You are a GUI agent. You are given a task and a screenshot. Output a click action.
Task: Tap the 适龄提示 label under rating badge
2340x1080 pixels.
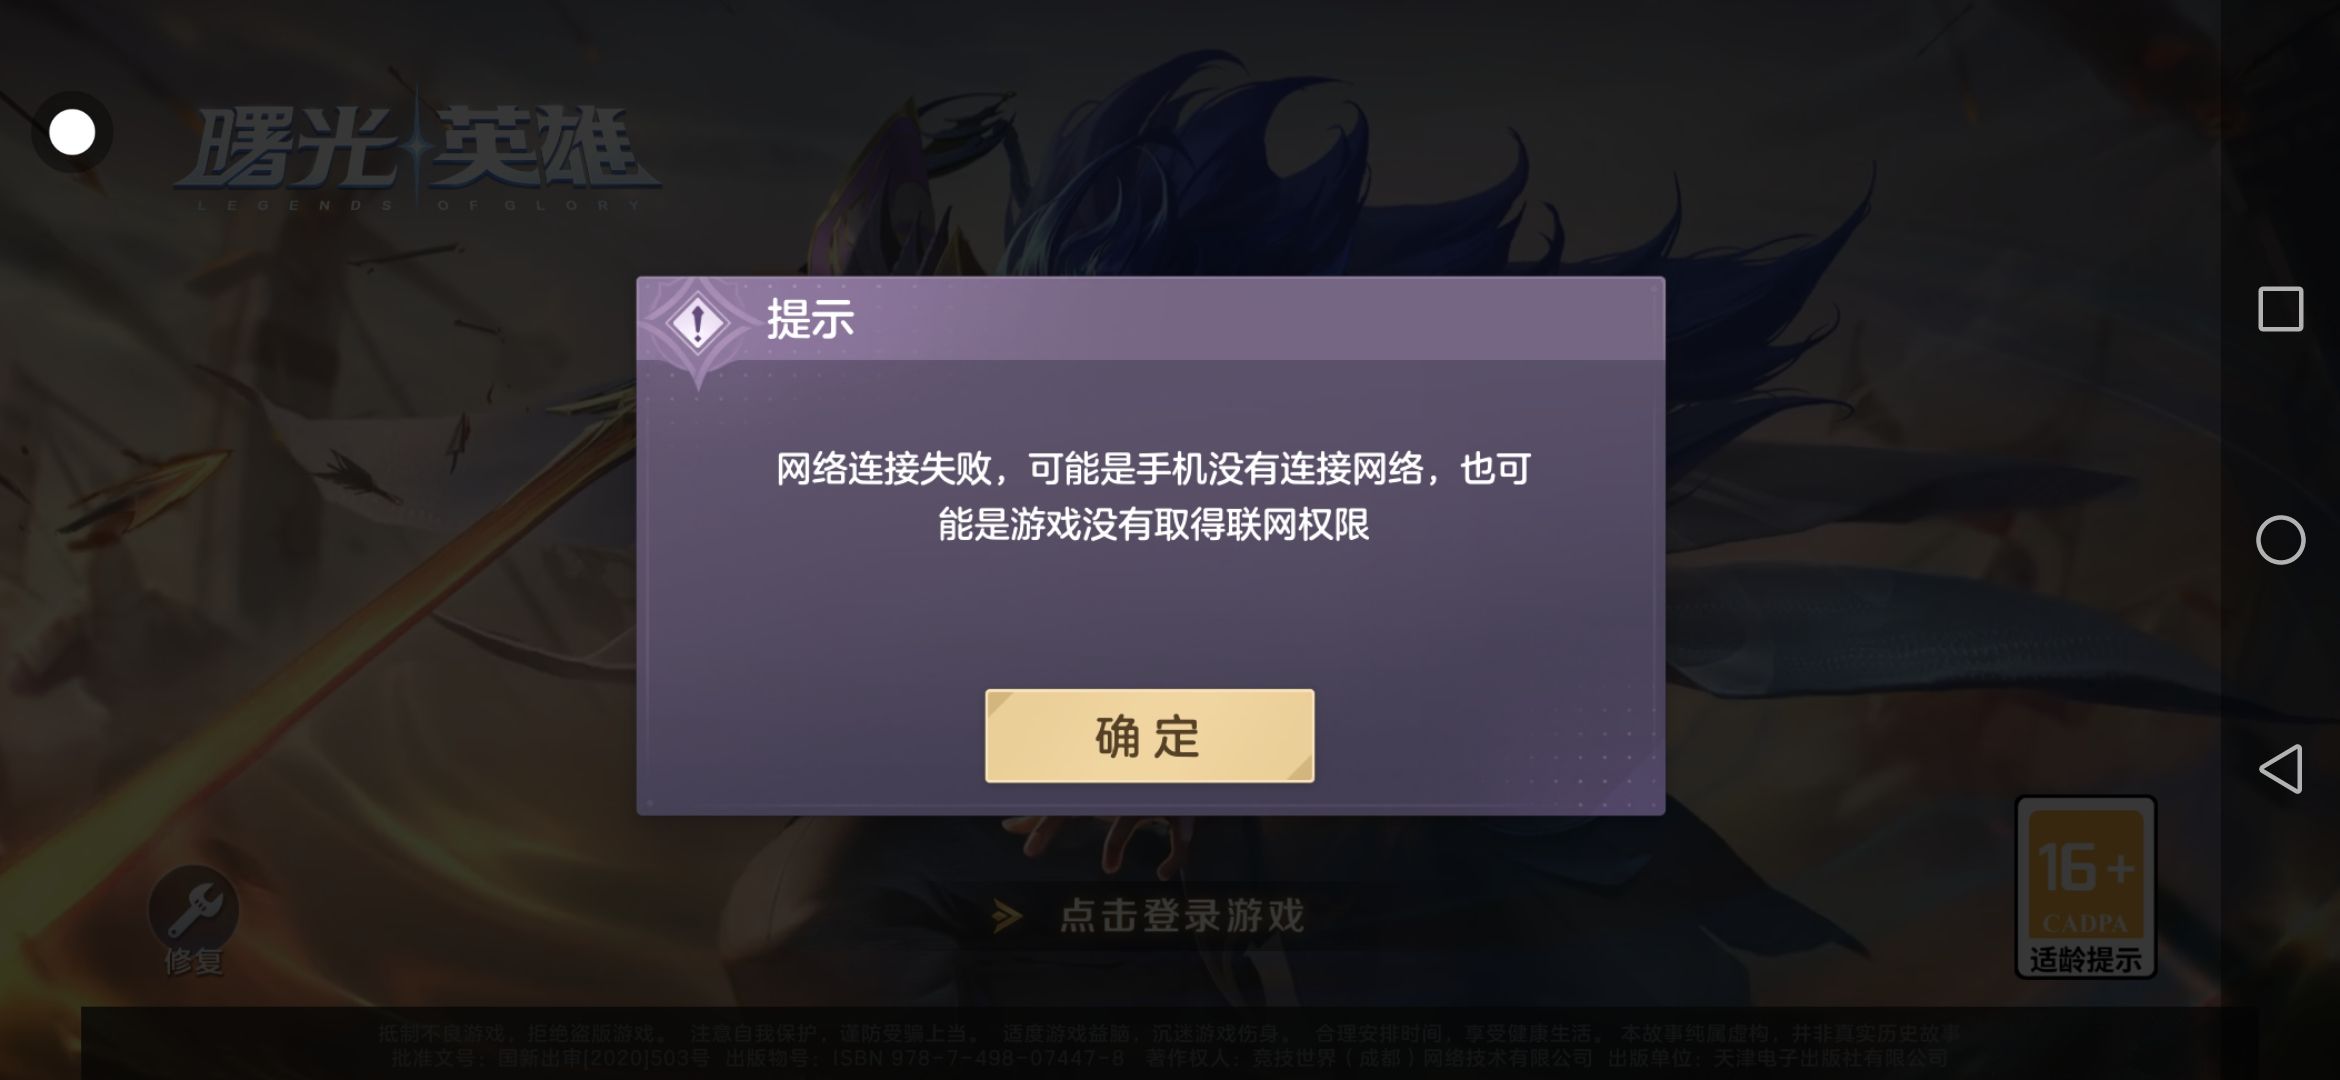pyautogui.click(x=2085, y=960)
